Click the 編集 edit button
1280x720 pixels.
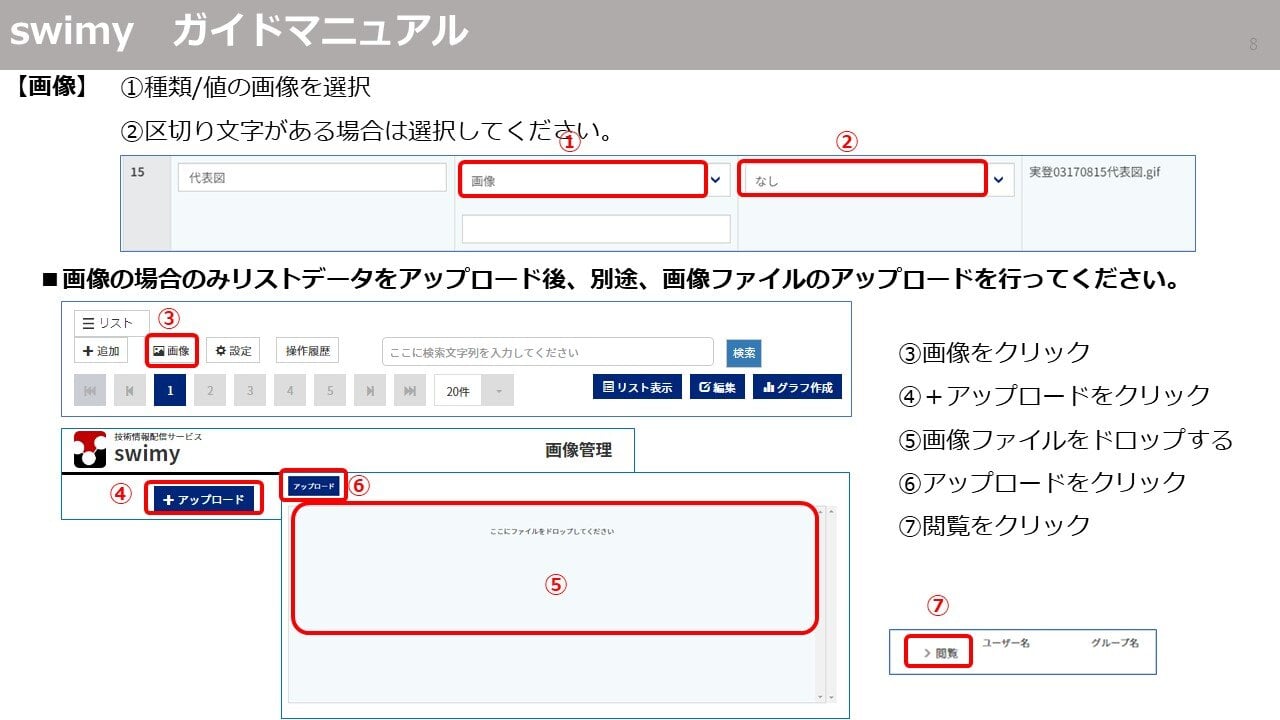[x=717, y=387]
